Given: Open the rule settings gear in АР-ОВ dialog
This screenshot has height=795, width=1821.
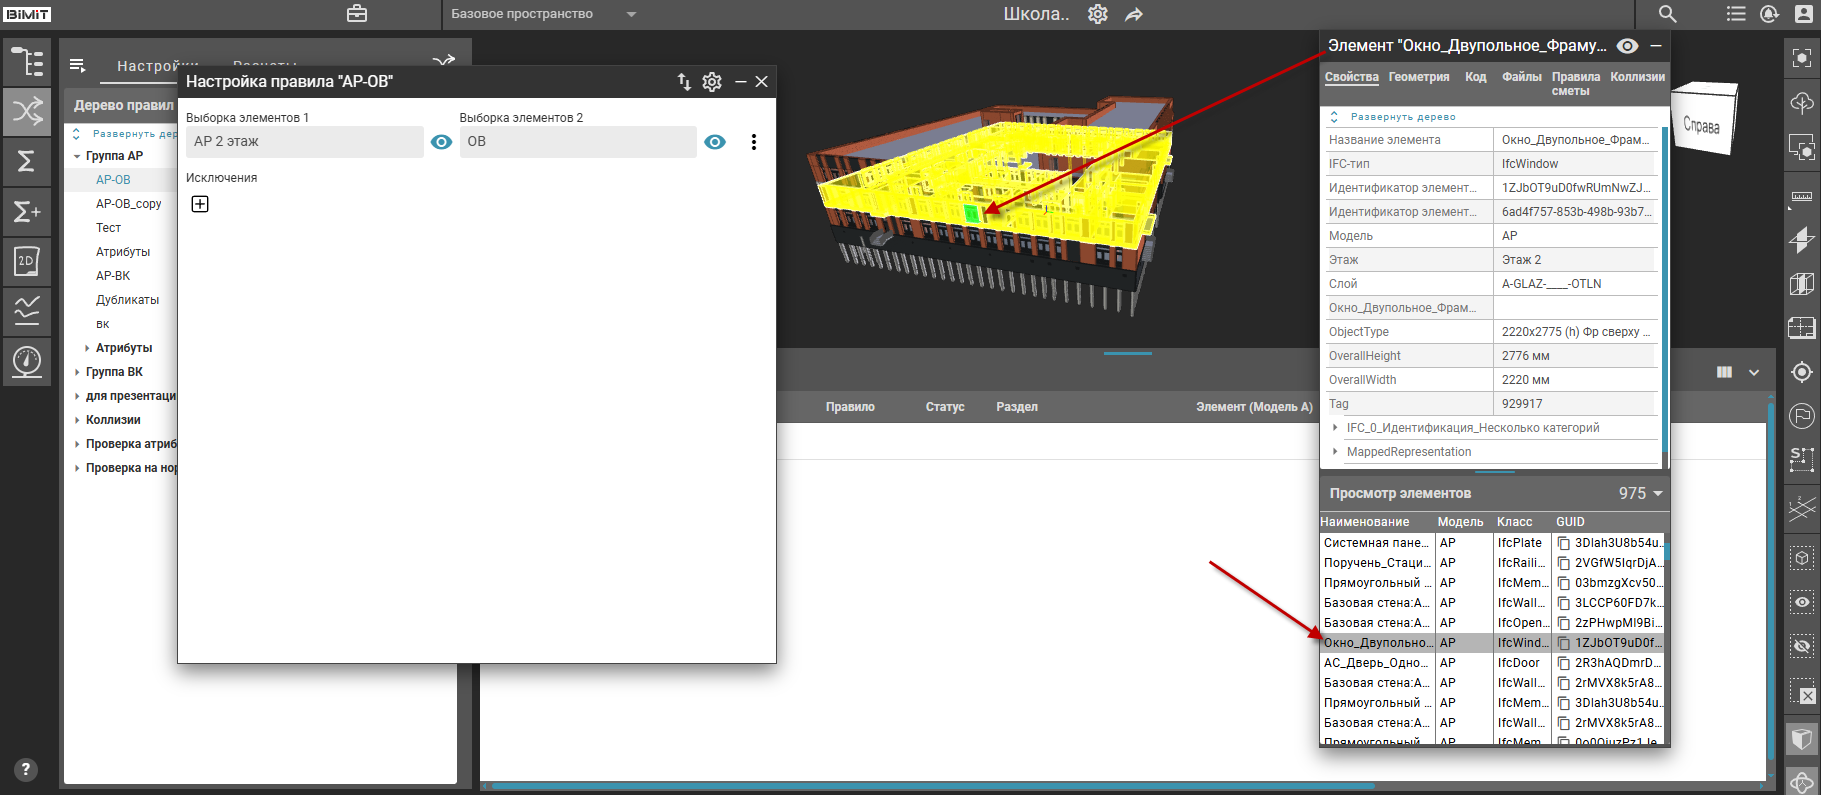Looking at the screenshot, I should point(712,82).
